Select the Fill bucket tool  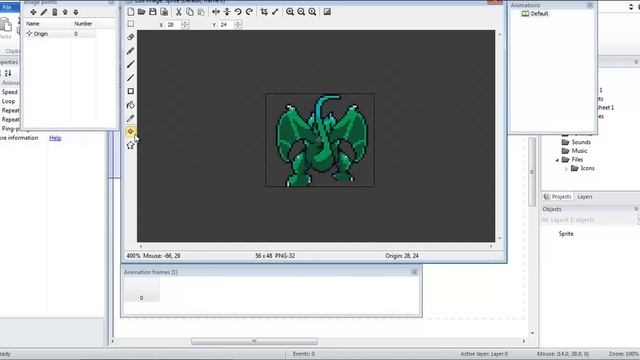point(131,105)
